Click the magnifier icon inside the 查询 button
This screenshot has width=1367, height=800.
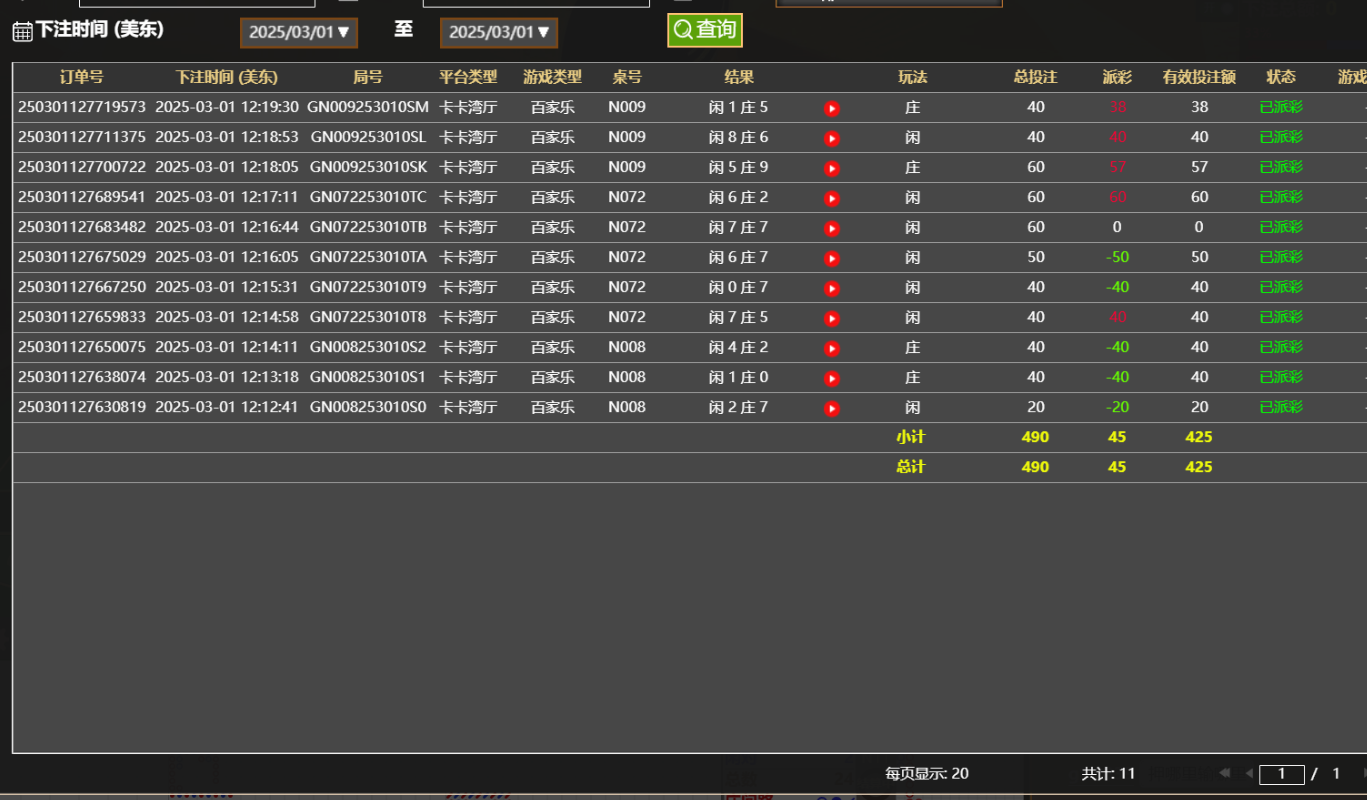point(682,30)
